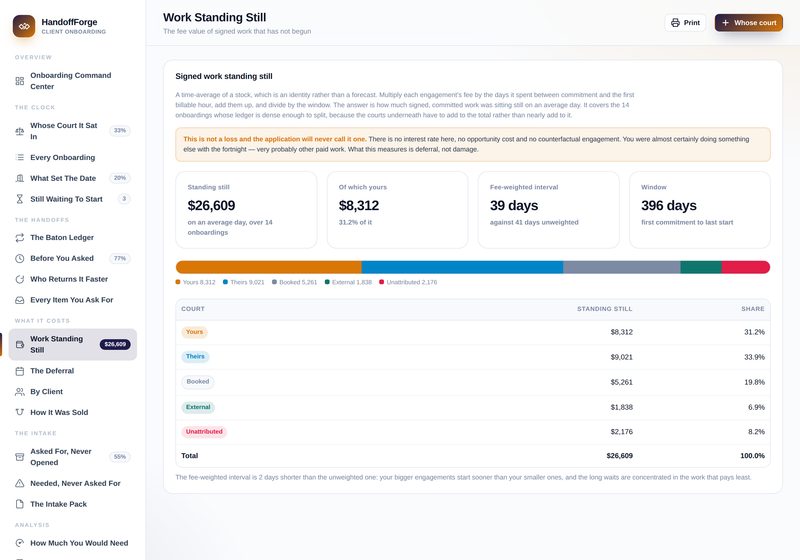The height and width of the screenshot is (560, 800).
Task: Click the SHARE column header
Action: coord(753,309)
